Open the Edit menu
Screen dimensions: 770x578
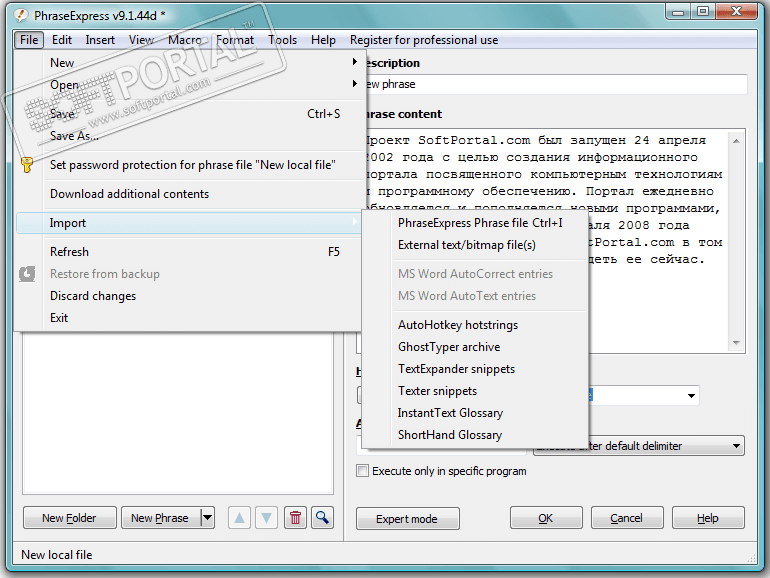pyautogui.click(x=62, y=40)
